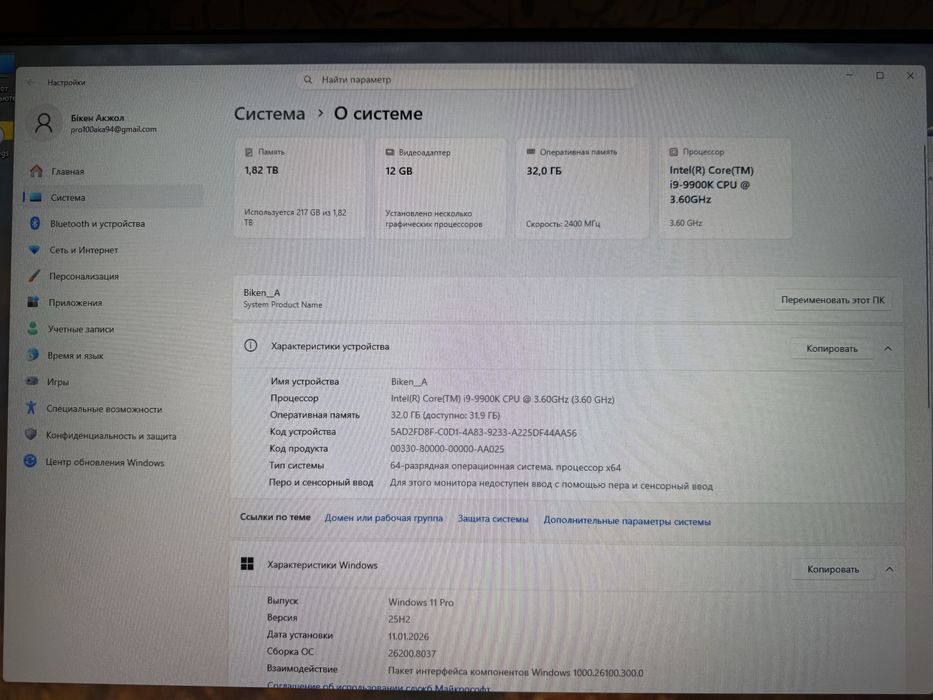The height and width of the screenshot is (700, 933).
Task: Click the Главная home icon
Action: coord(36,171)
